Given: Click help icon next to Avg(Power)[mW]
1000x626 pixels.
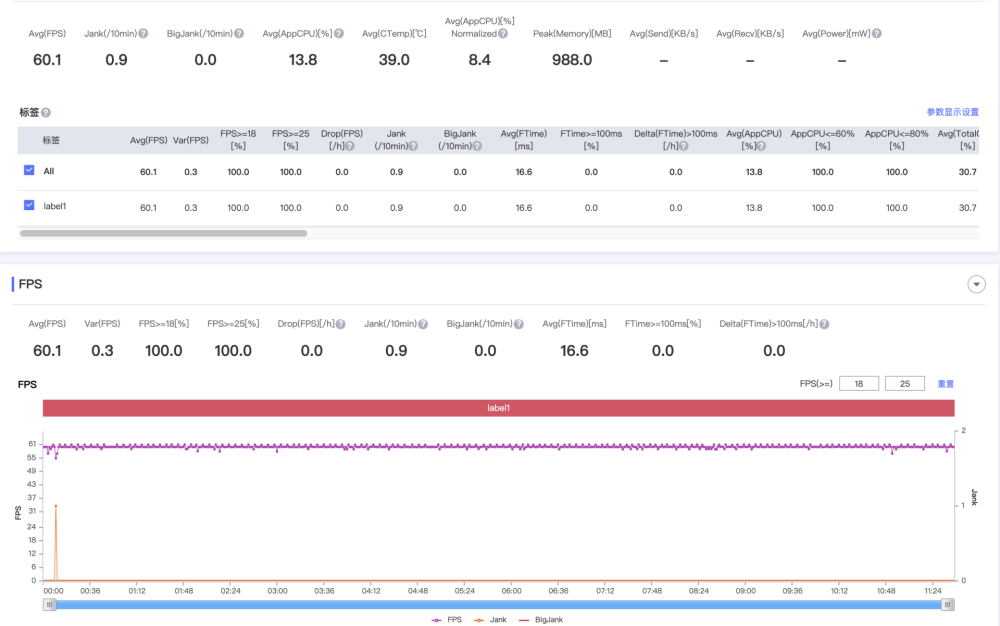Looking at the screenshot, I should click(876, 34).
